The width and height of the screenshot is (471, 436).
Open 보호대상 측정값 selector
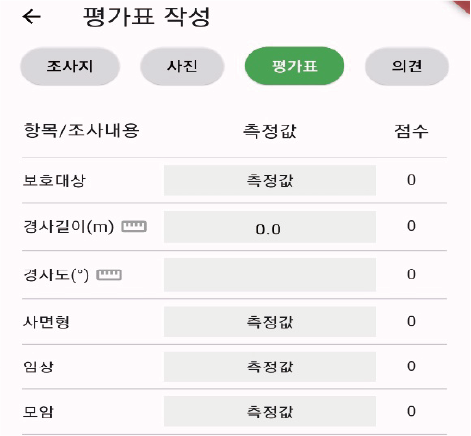[270, 180]
